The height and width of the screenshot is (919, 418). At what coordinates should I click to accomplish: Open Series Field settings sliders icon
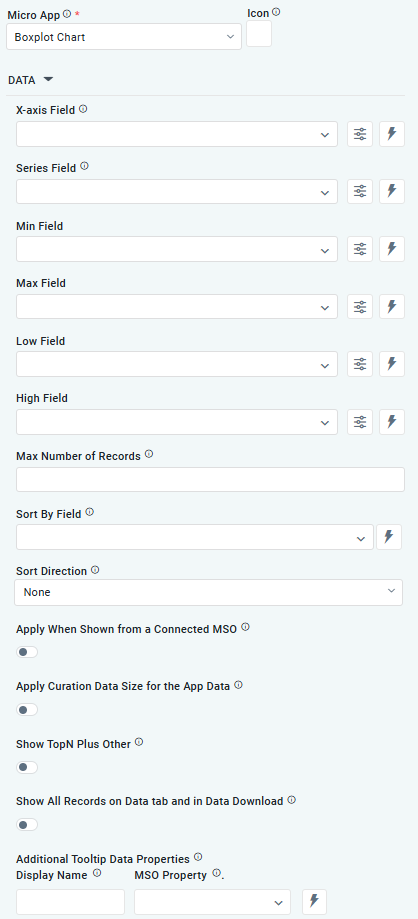pos(360,191)
